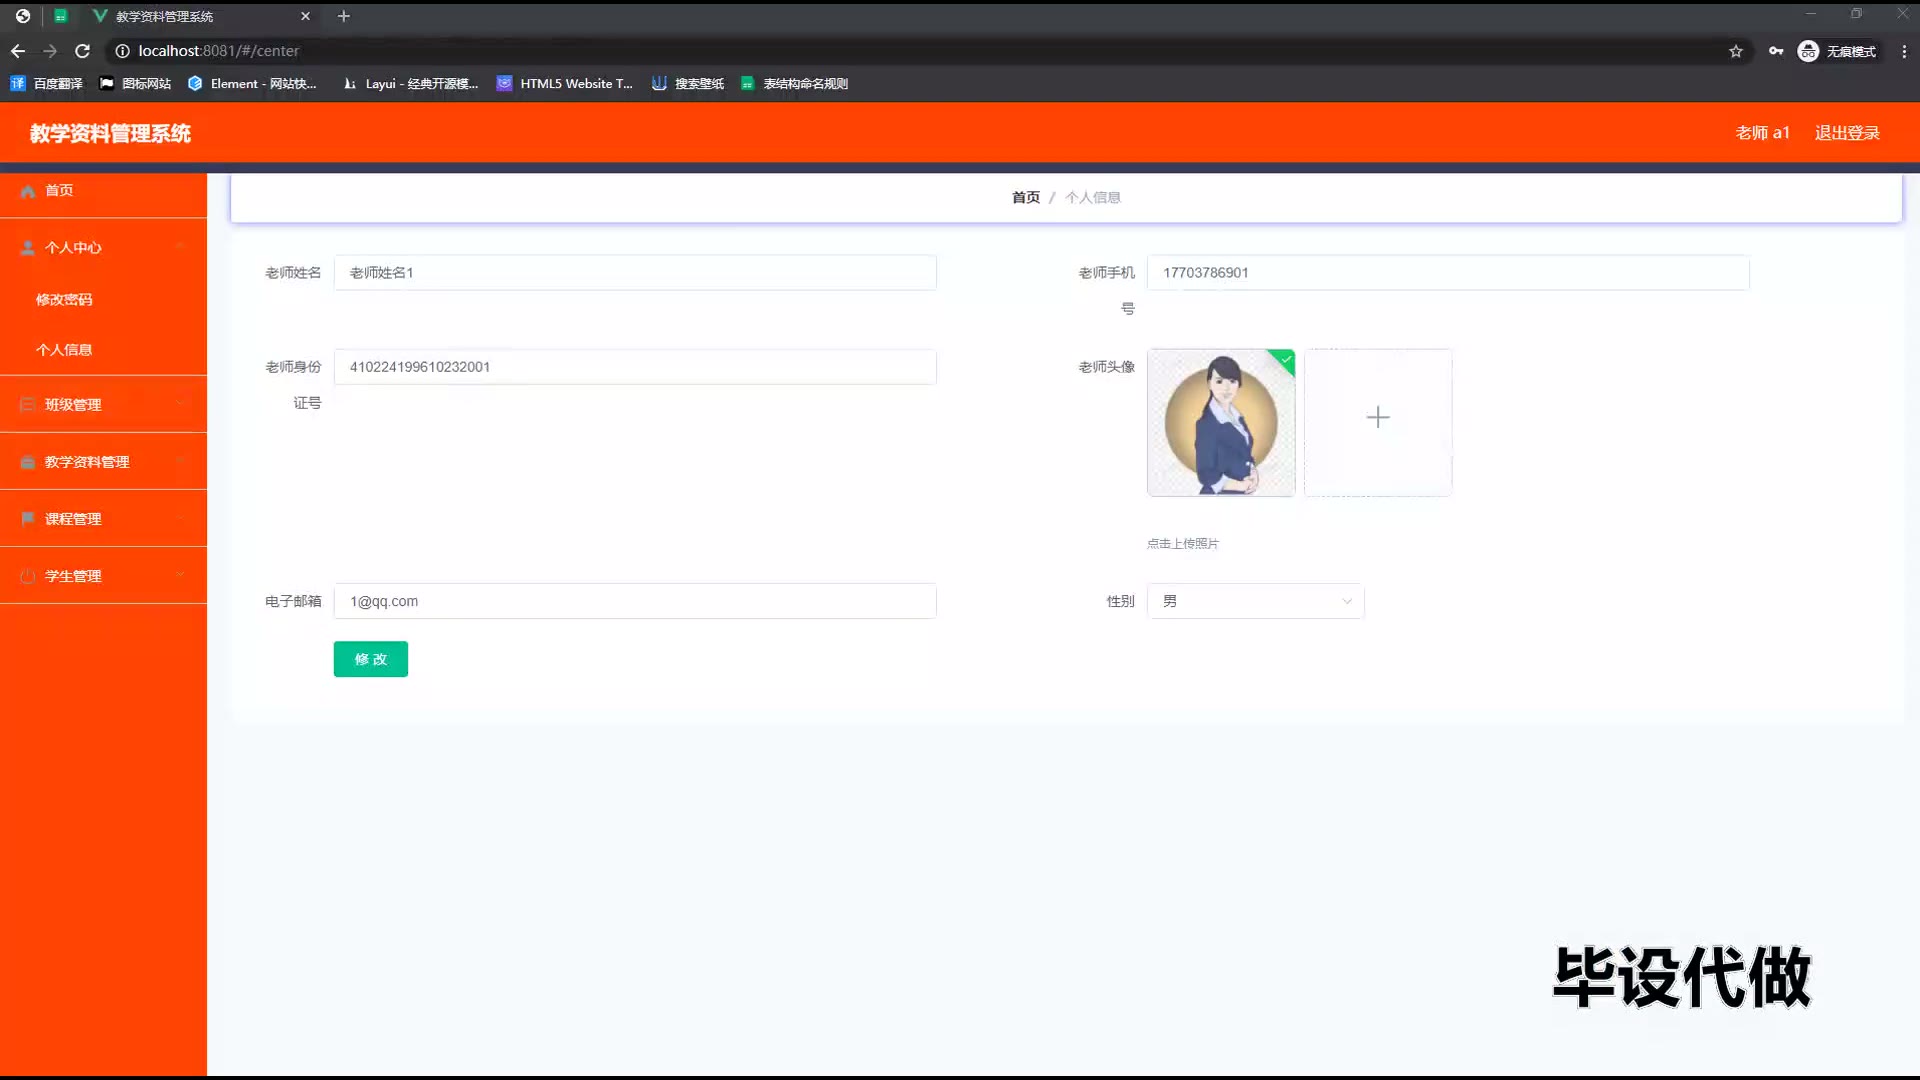Click the home icon in sidebar
1920x1080 pixels.
coord(28,190)
